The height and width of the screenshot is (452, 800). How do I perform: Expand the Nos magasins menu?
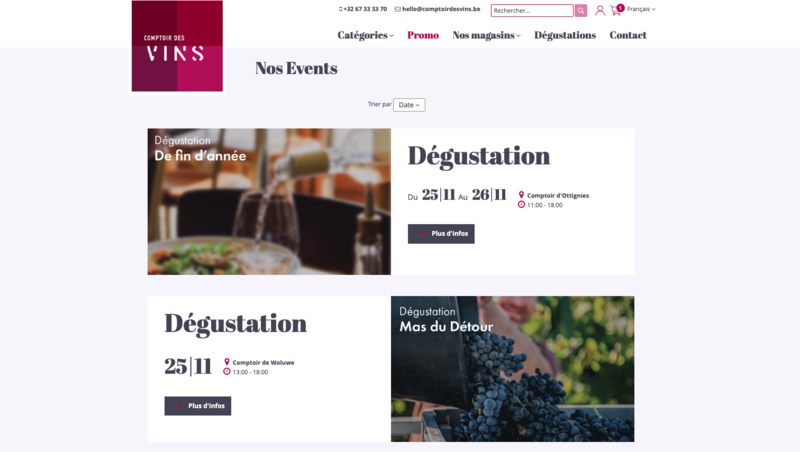(x=486, y=35)
